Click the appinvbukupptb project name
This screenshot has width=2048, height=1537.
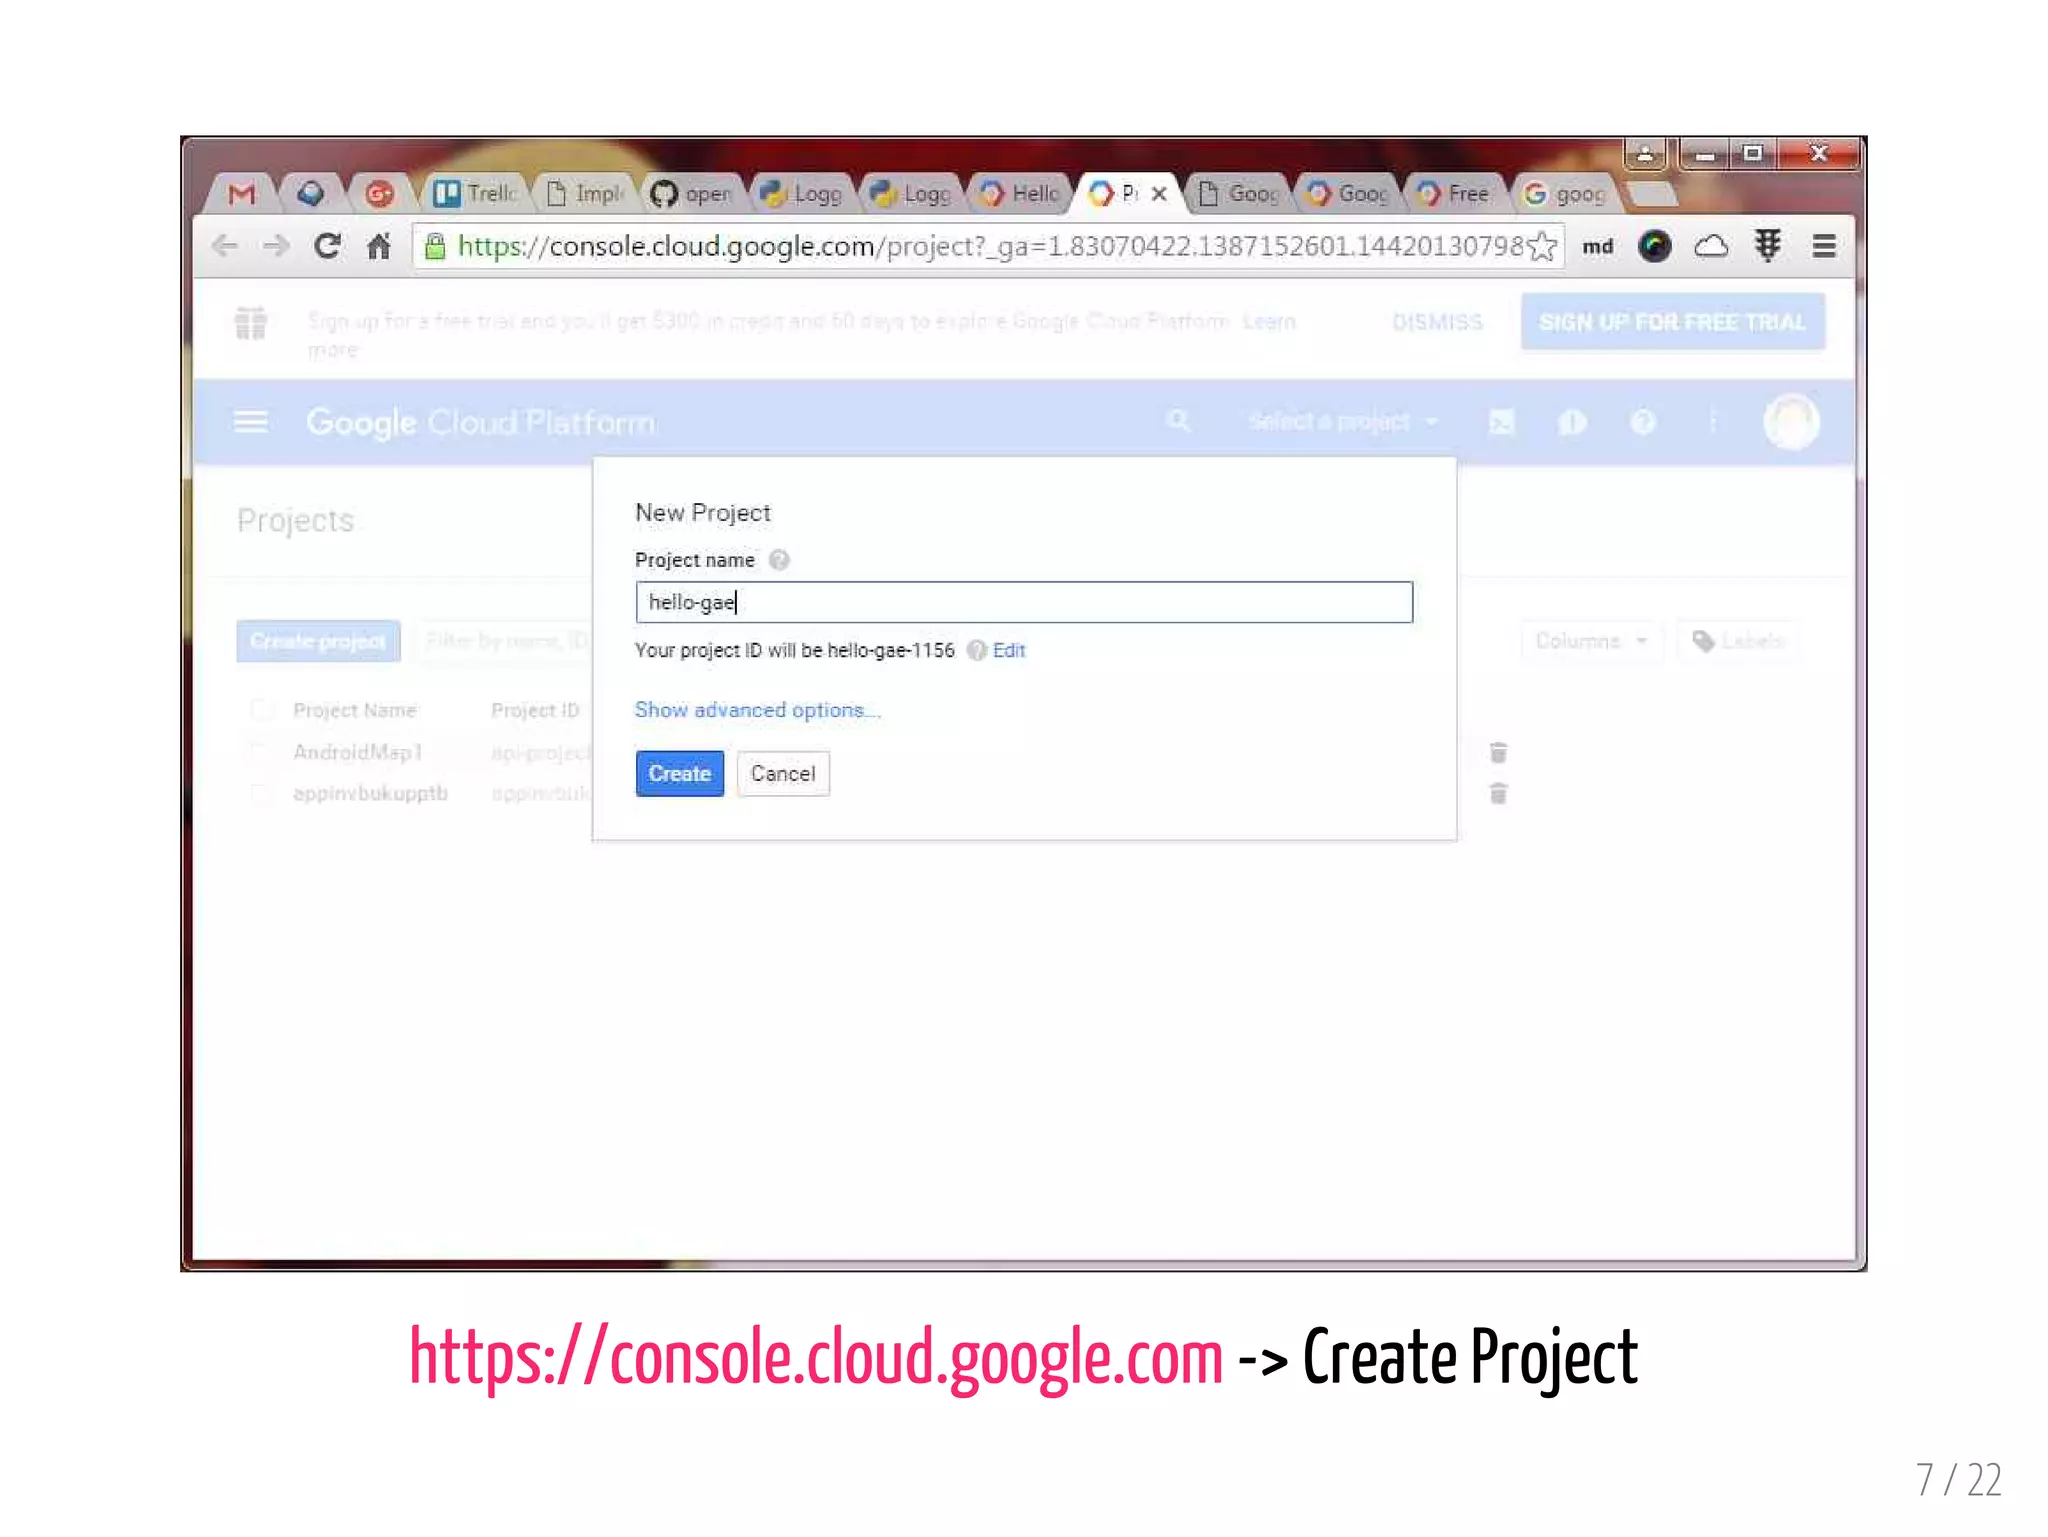click(370, 793)
